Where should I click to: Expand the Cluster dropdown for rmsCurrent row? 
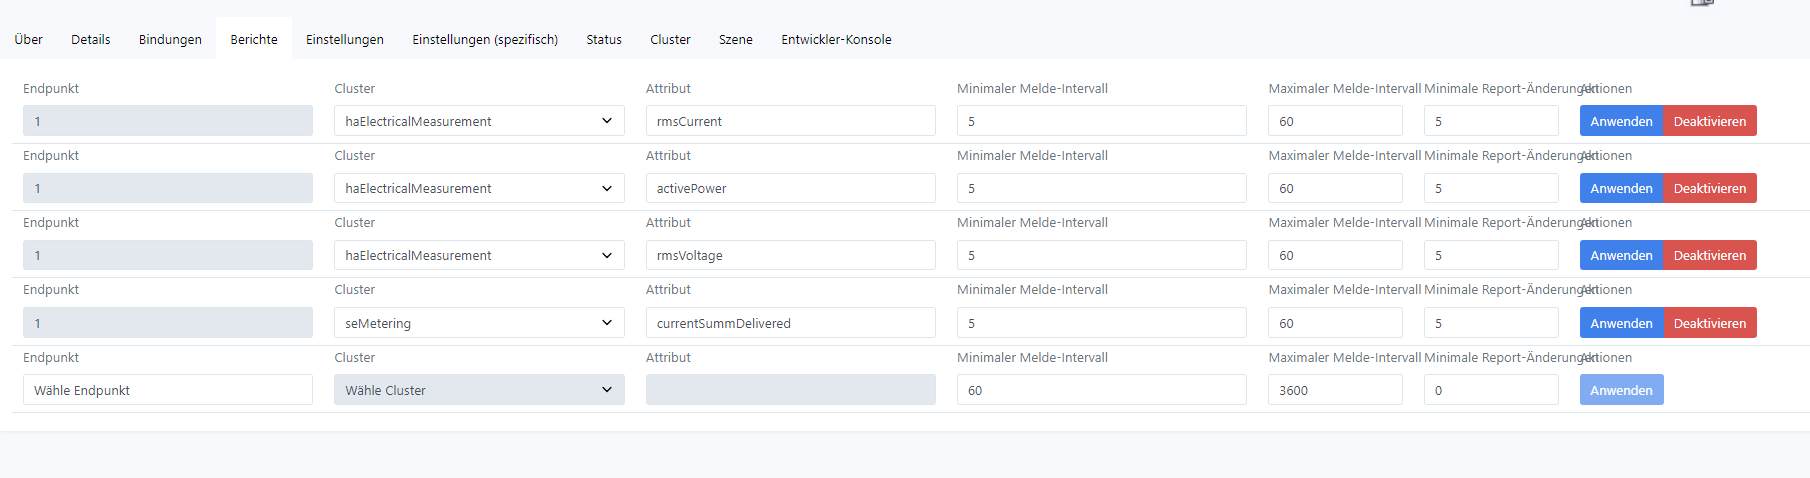coord(479,121)
